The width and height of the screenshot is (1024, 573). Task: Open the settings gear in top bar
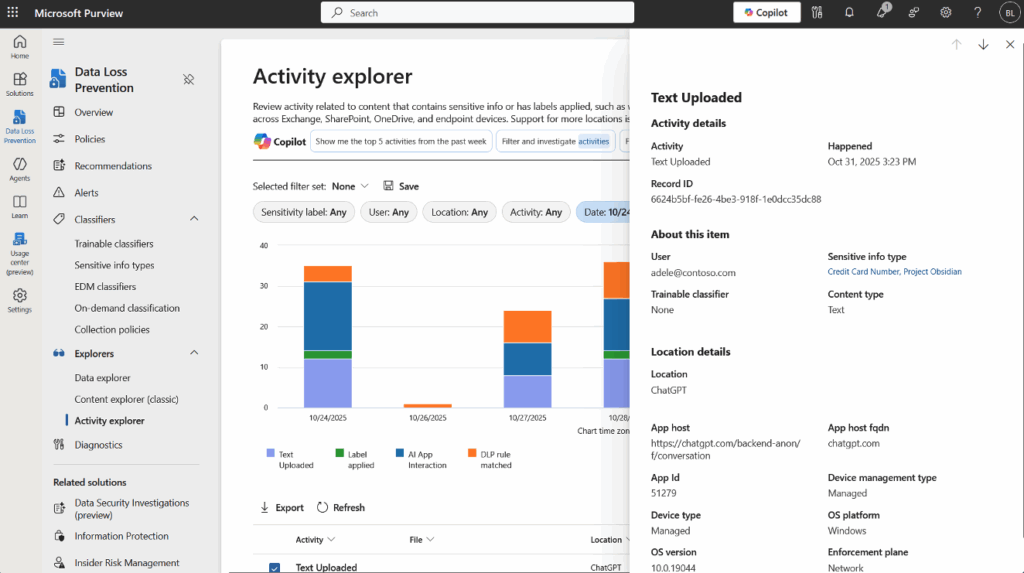point(945,13)
